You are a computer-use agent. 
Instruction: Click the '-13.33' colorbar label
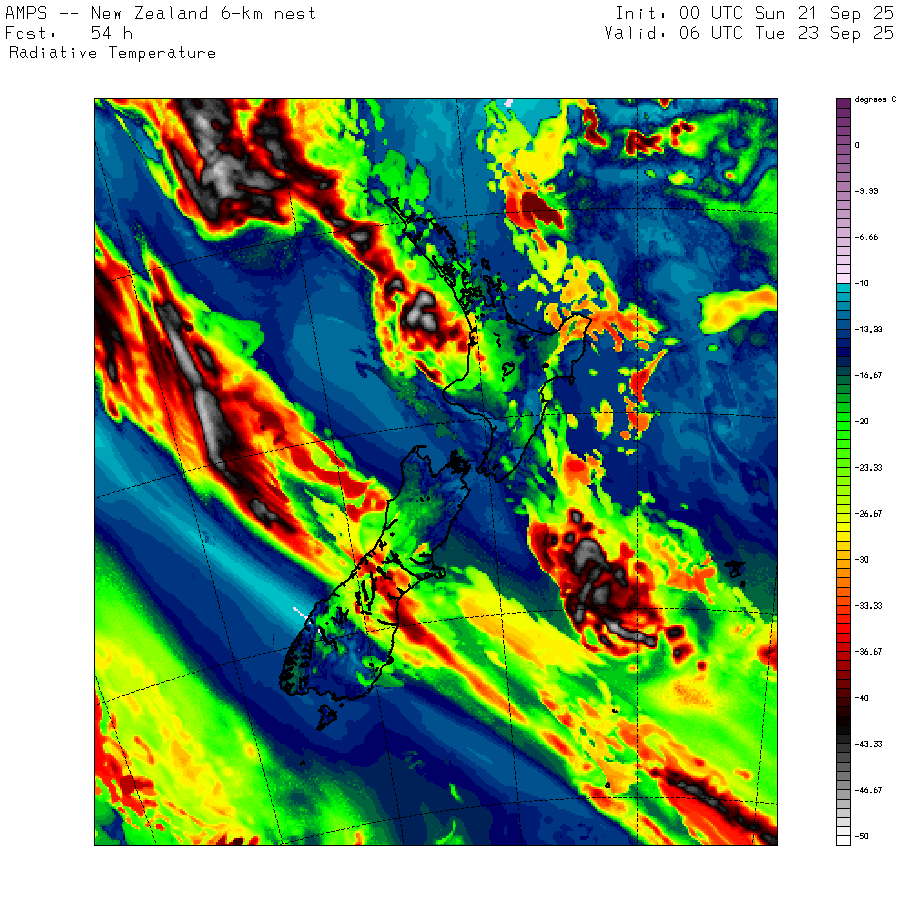[x=868, y=329]
